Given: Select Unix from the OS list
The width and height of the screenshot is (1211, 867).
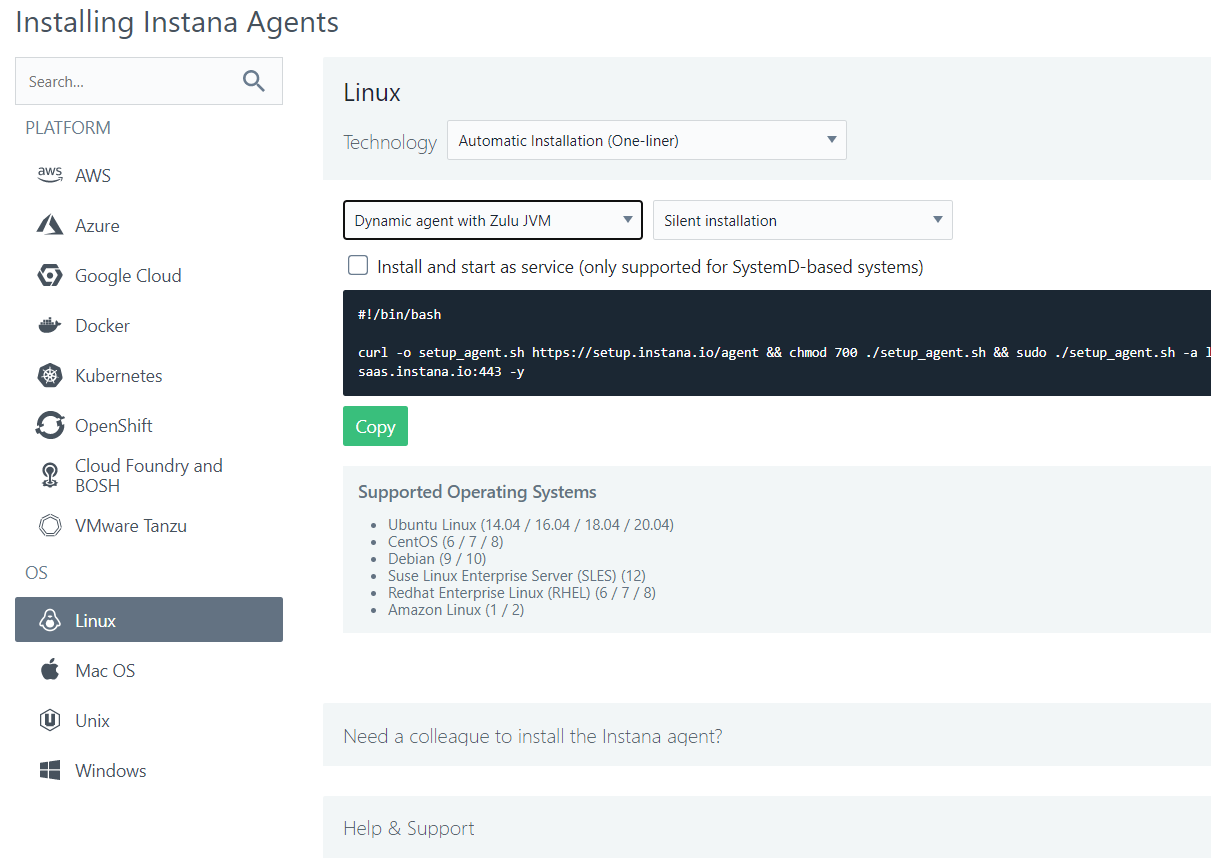Looking at the screenshot, I should (92, 721).
